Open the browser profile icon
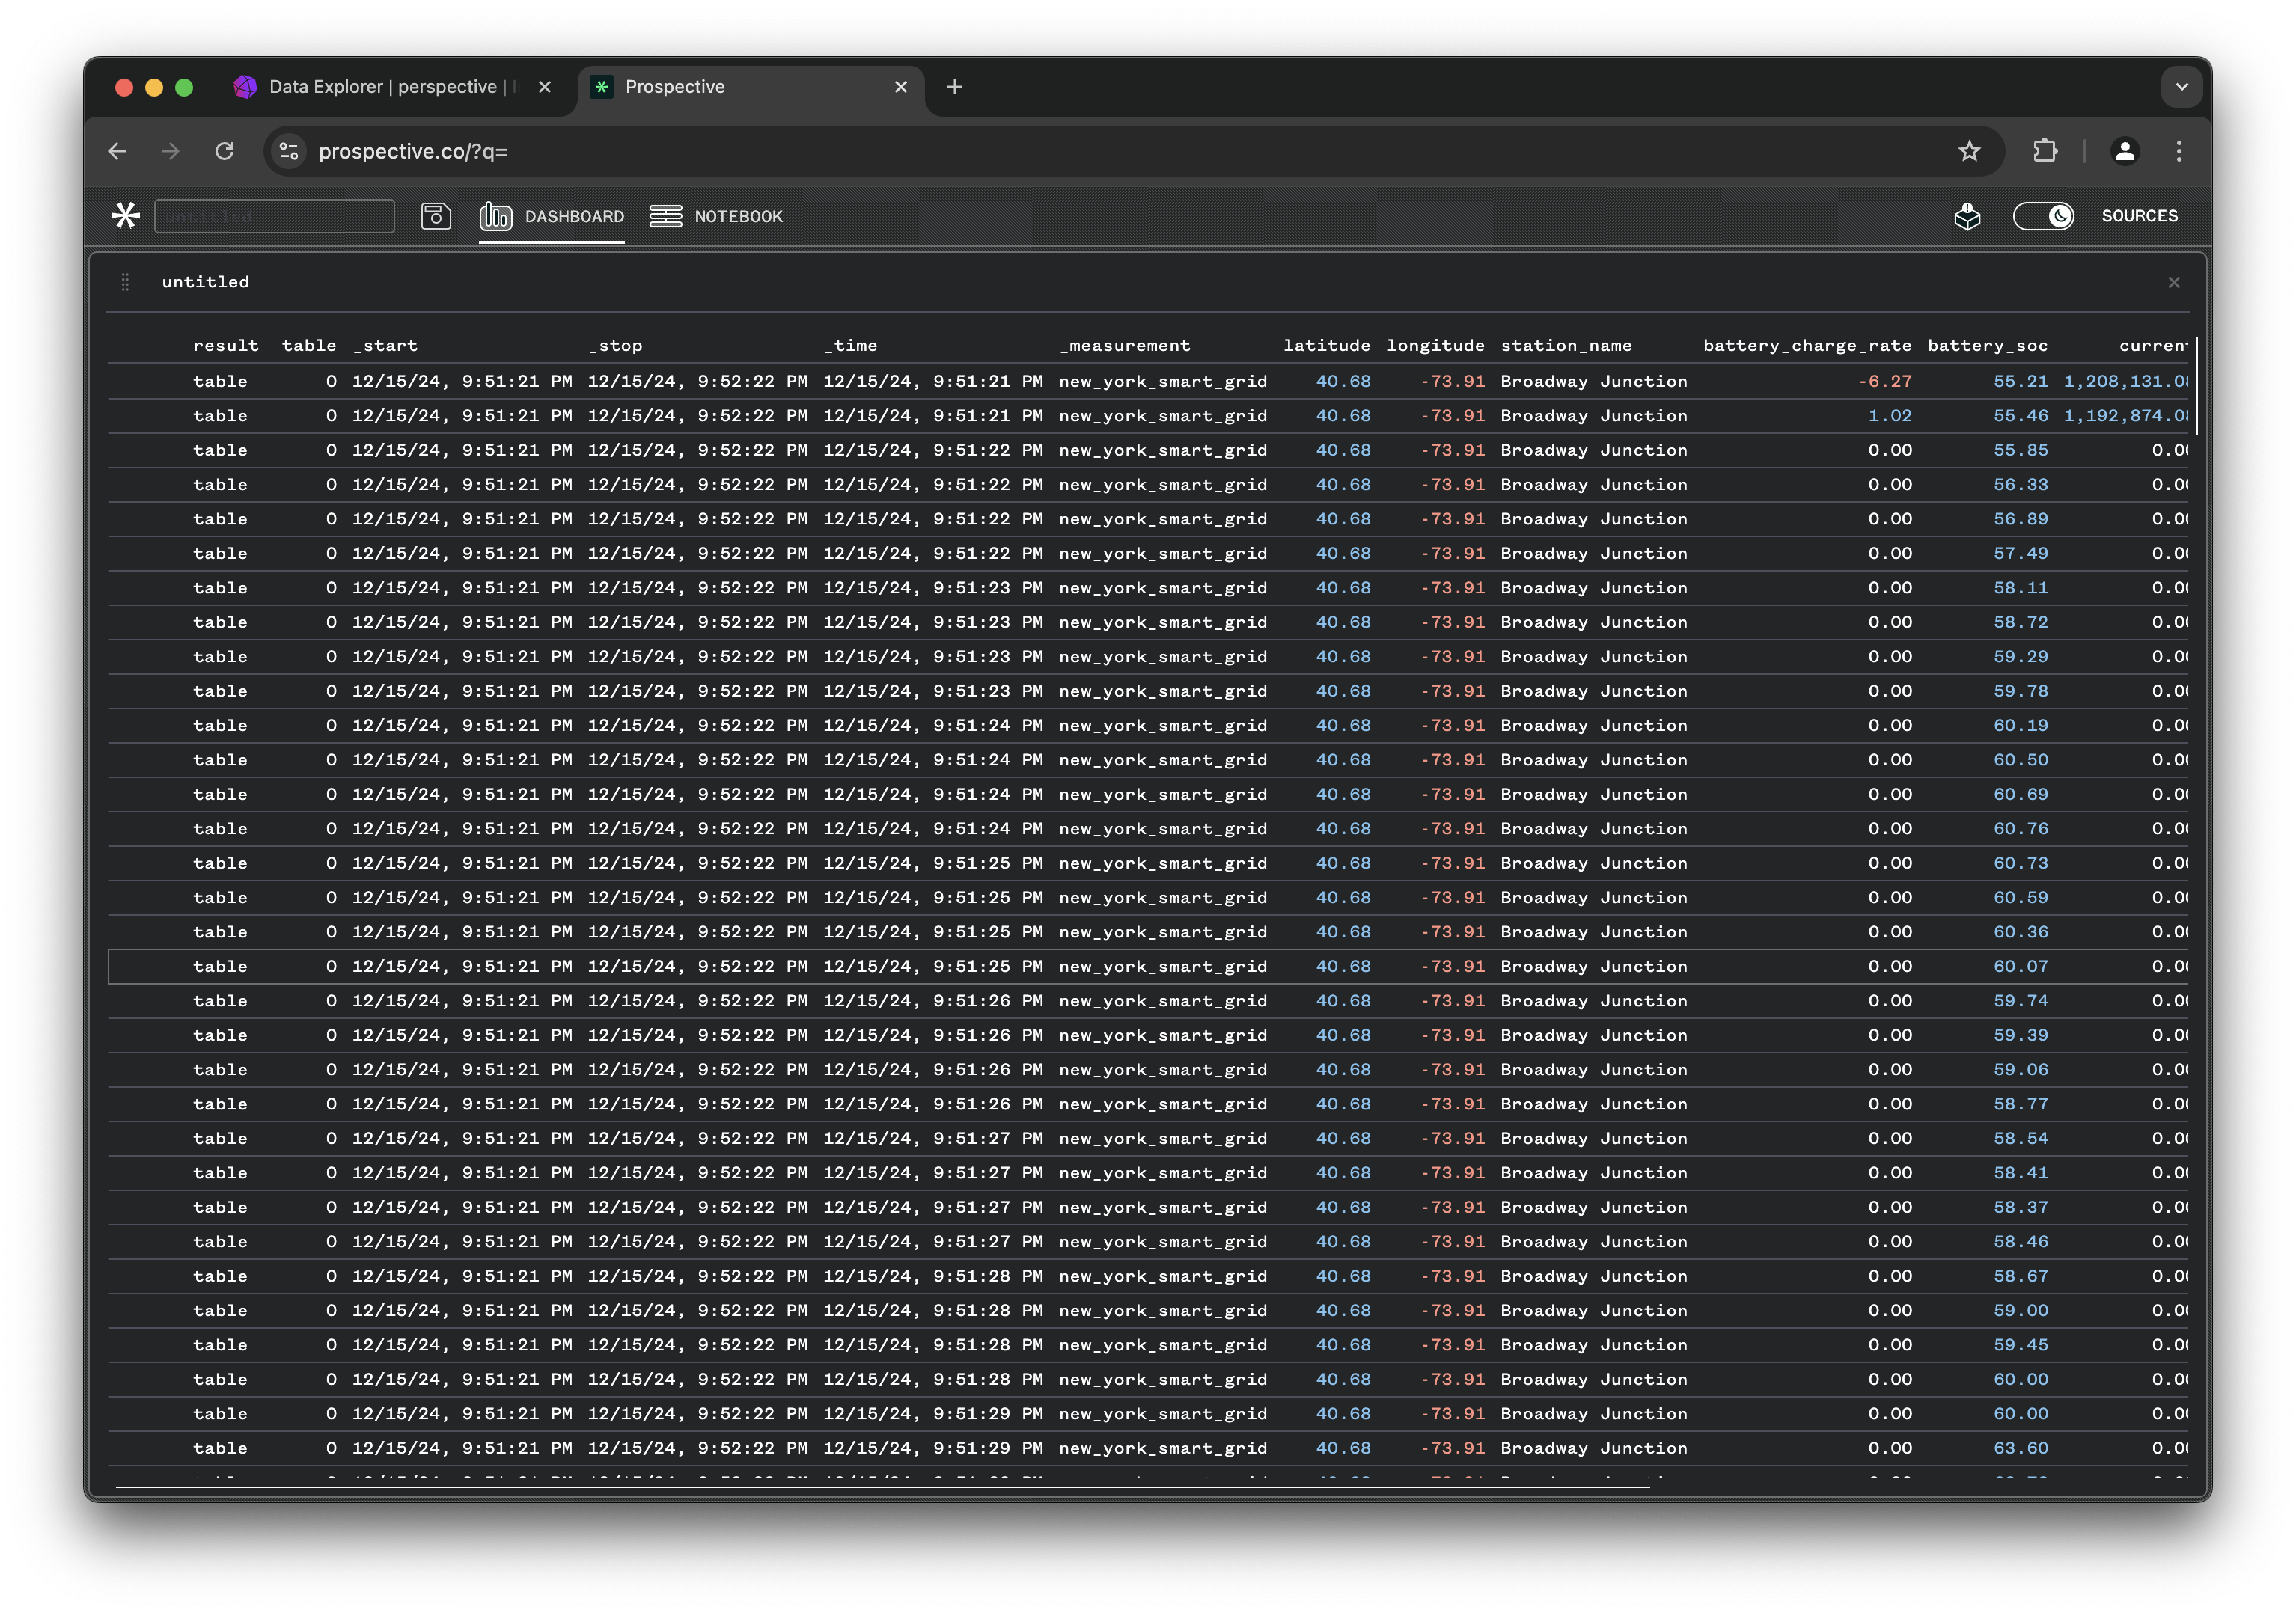The width and height of the screenshot is (2296, 1613). 2125,151
